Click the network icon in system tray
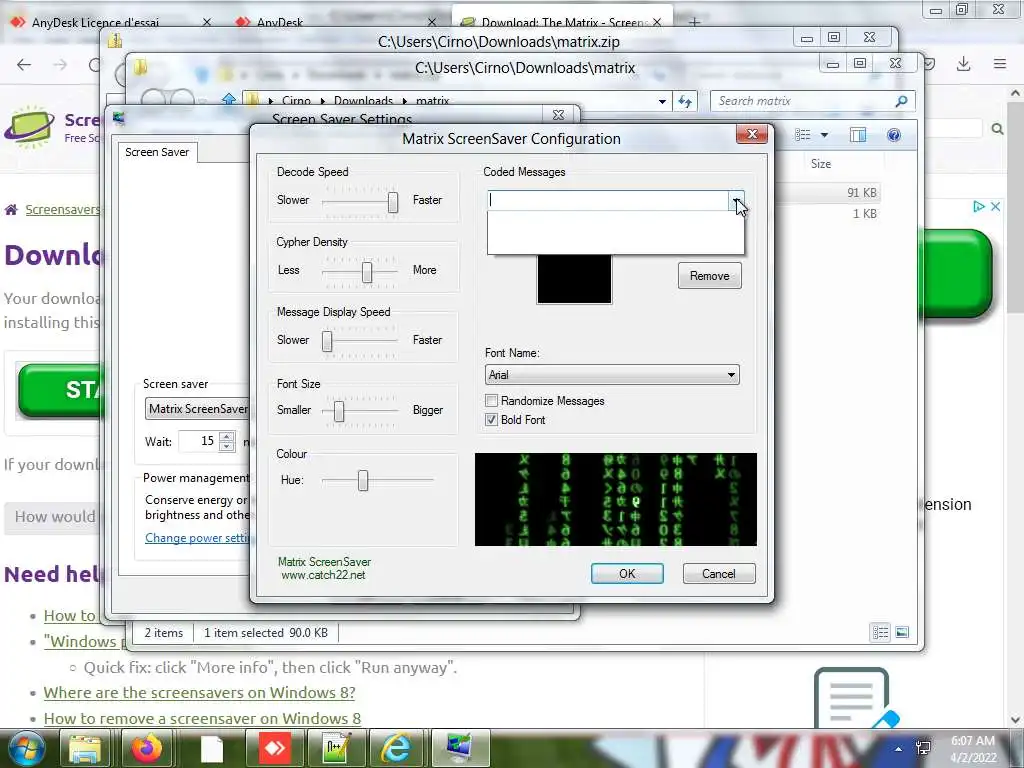This screenshot has height=768, width=1024. pyautogui.click(x=923, y=748)
